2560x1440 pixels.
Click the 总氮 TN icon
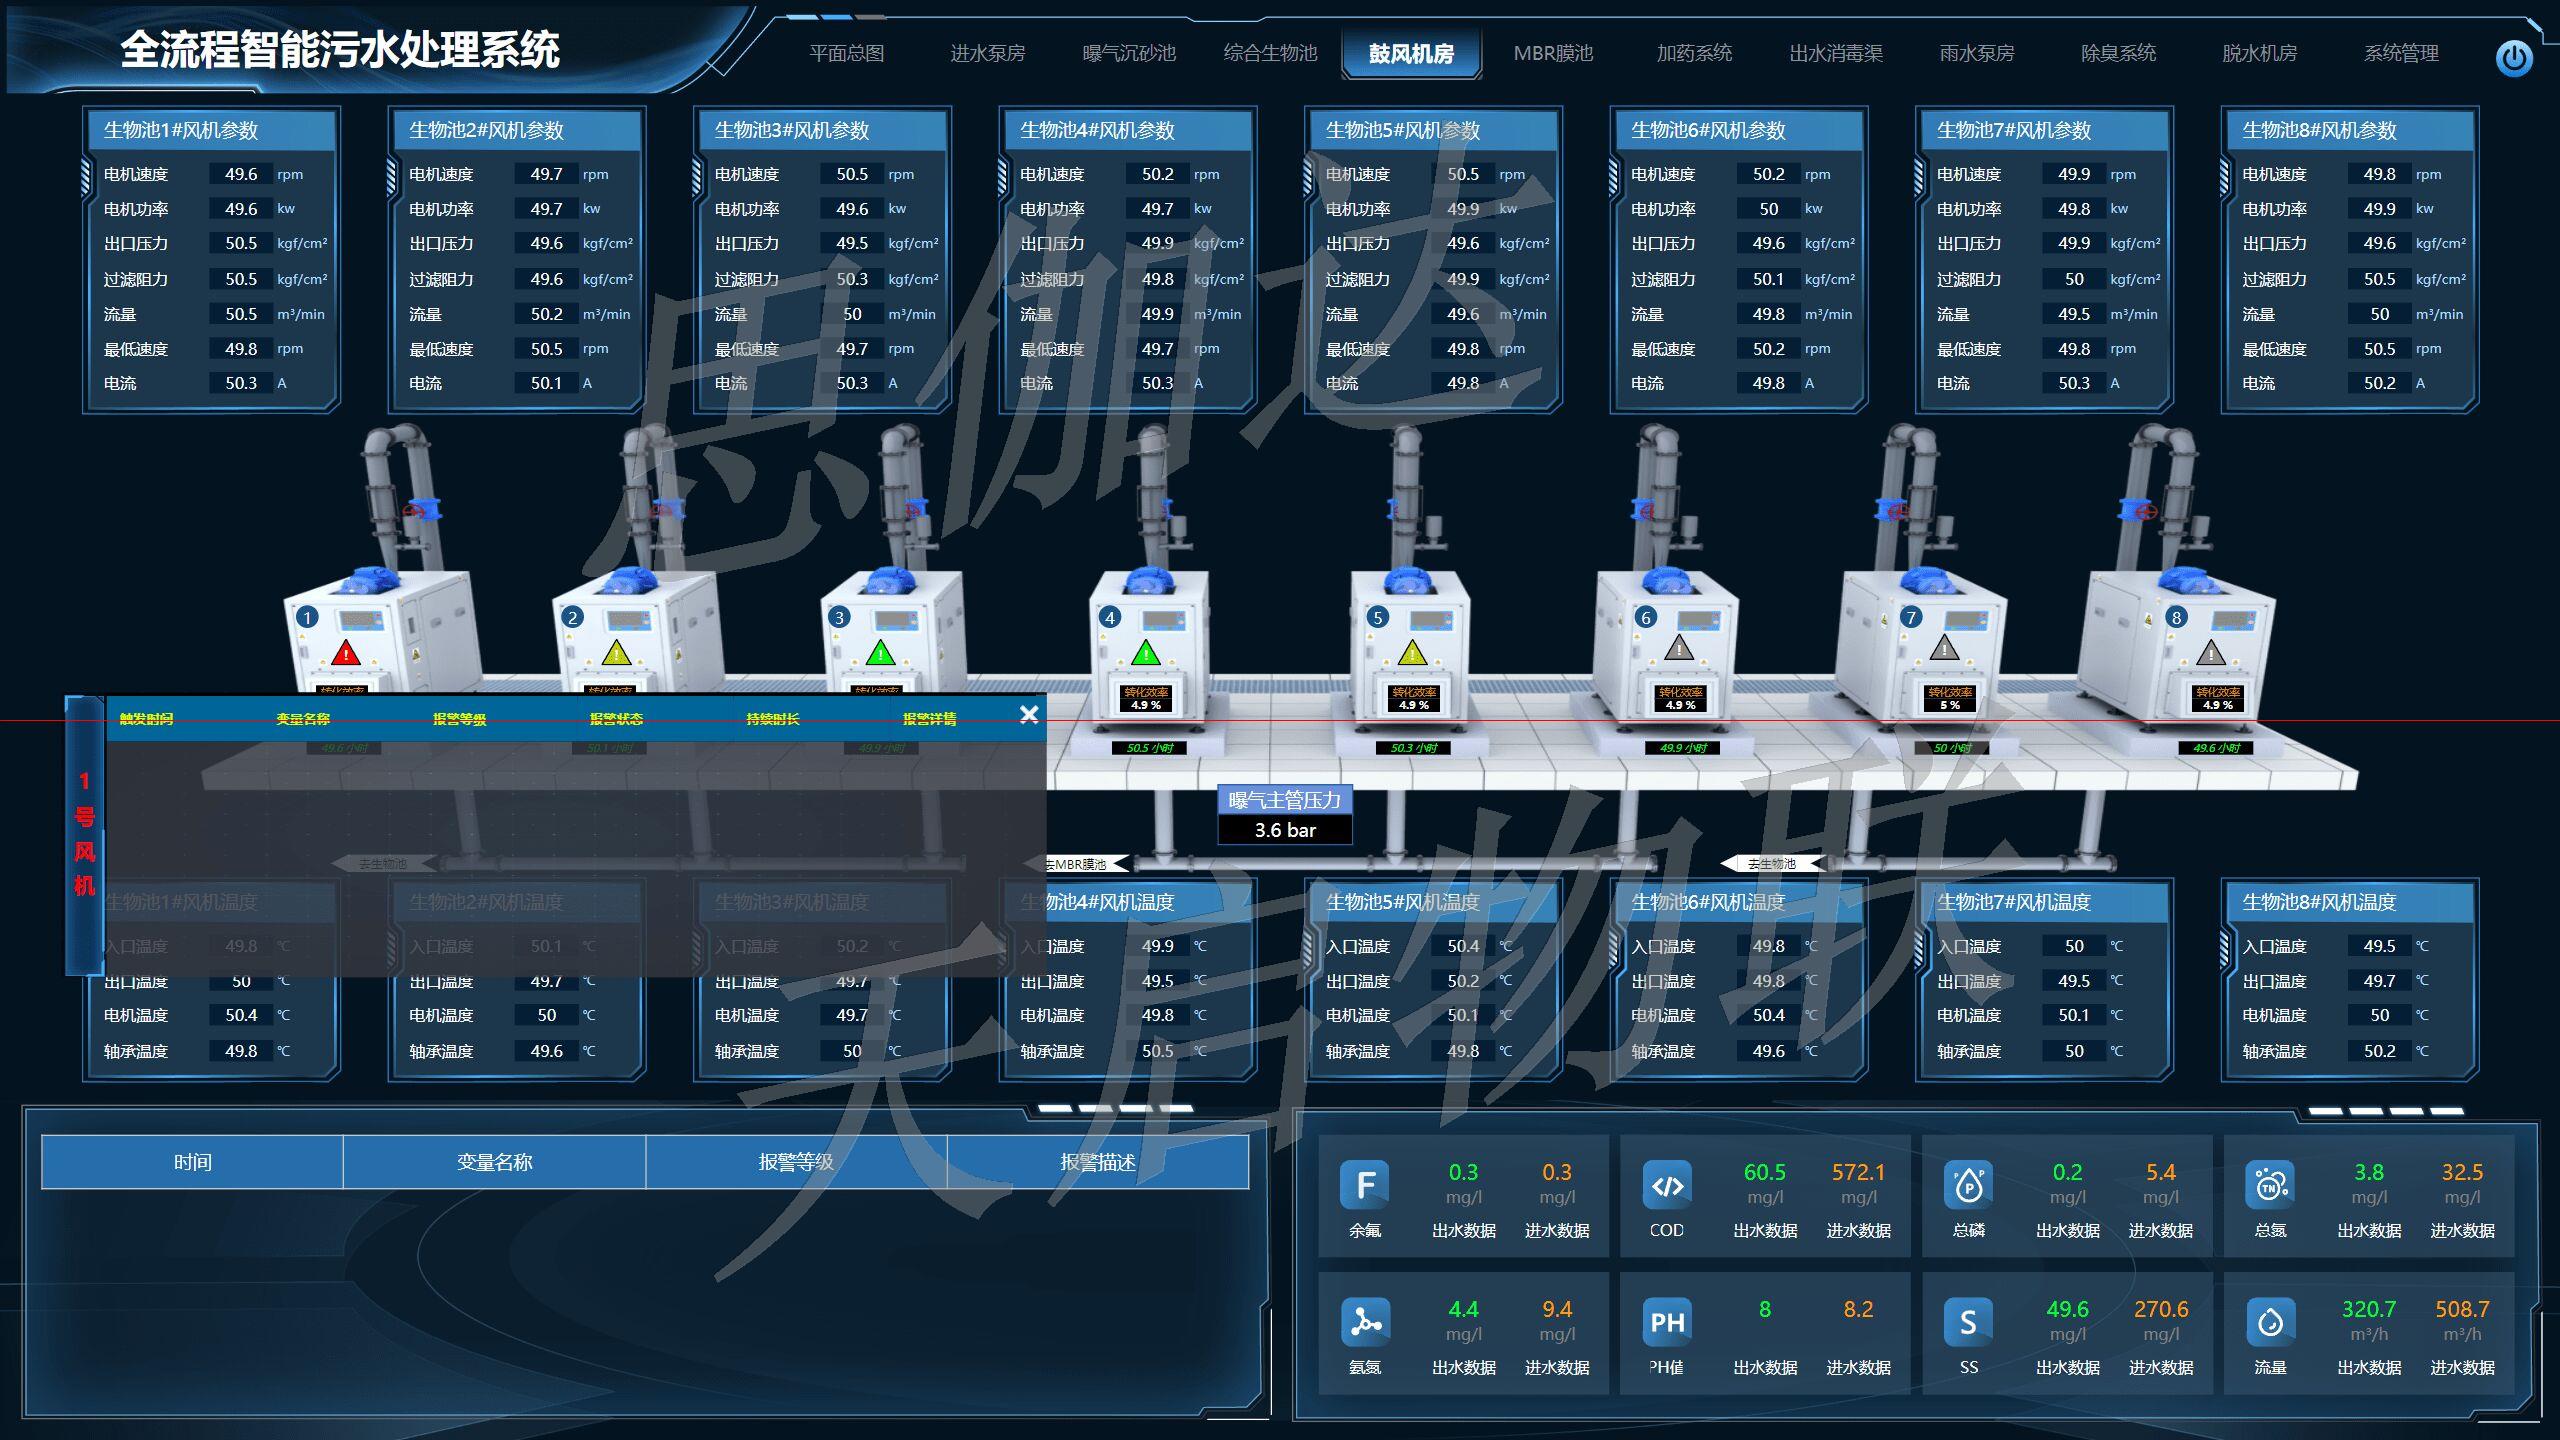(x=2270, y=1185)
